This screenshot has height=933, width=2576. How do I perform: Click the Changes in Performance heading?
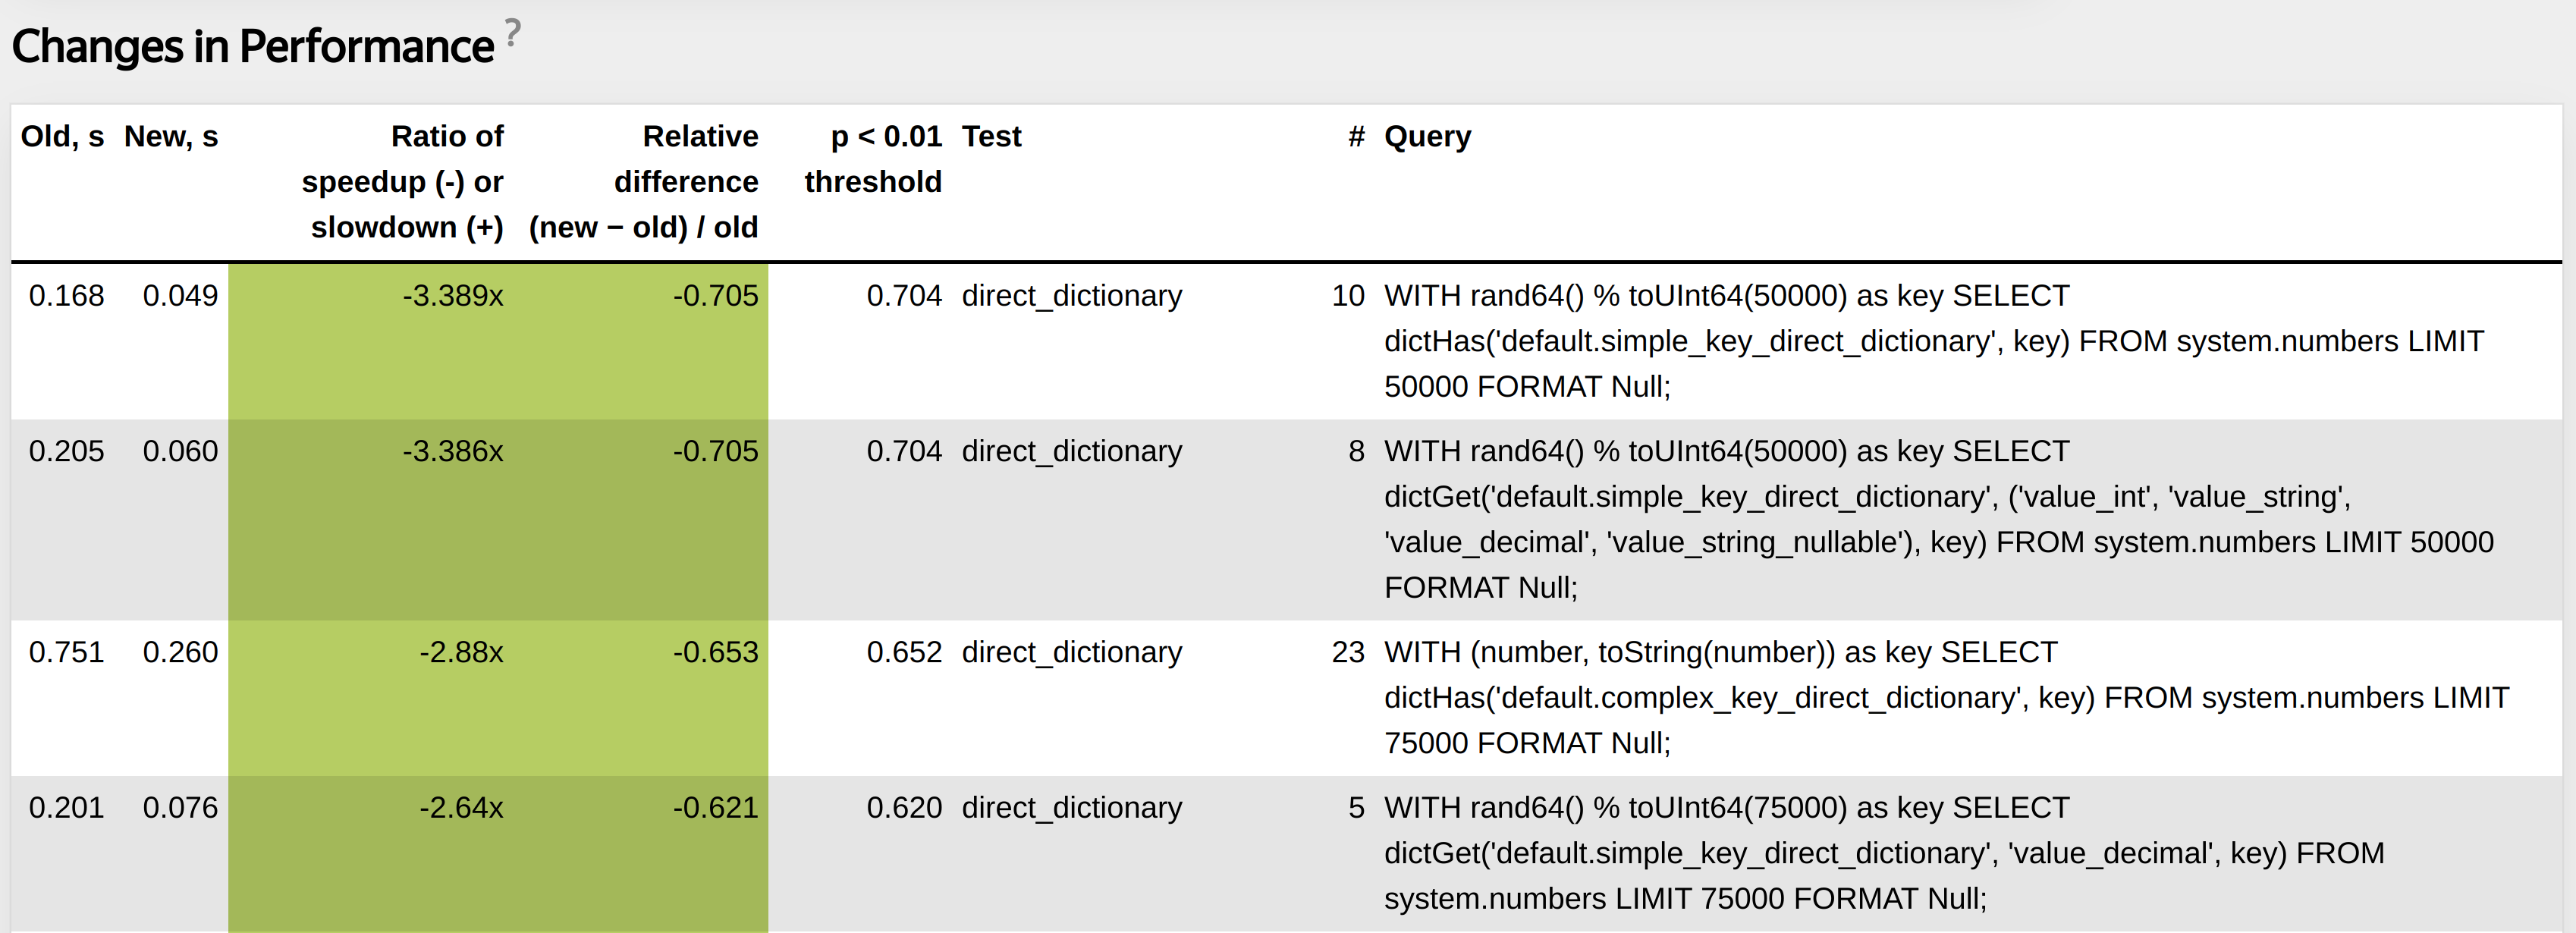252,47
